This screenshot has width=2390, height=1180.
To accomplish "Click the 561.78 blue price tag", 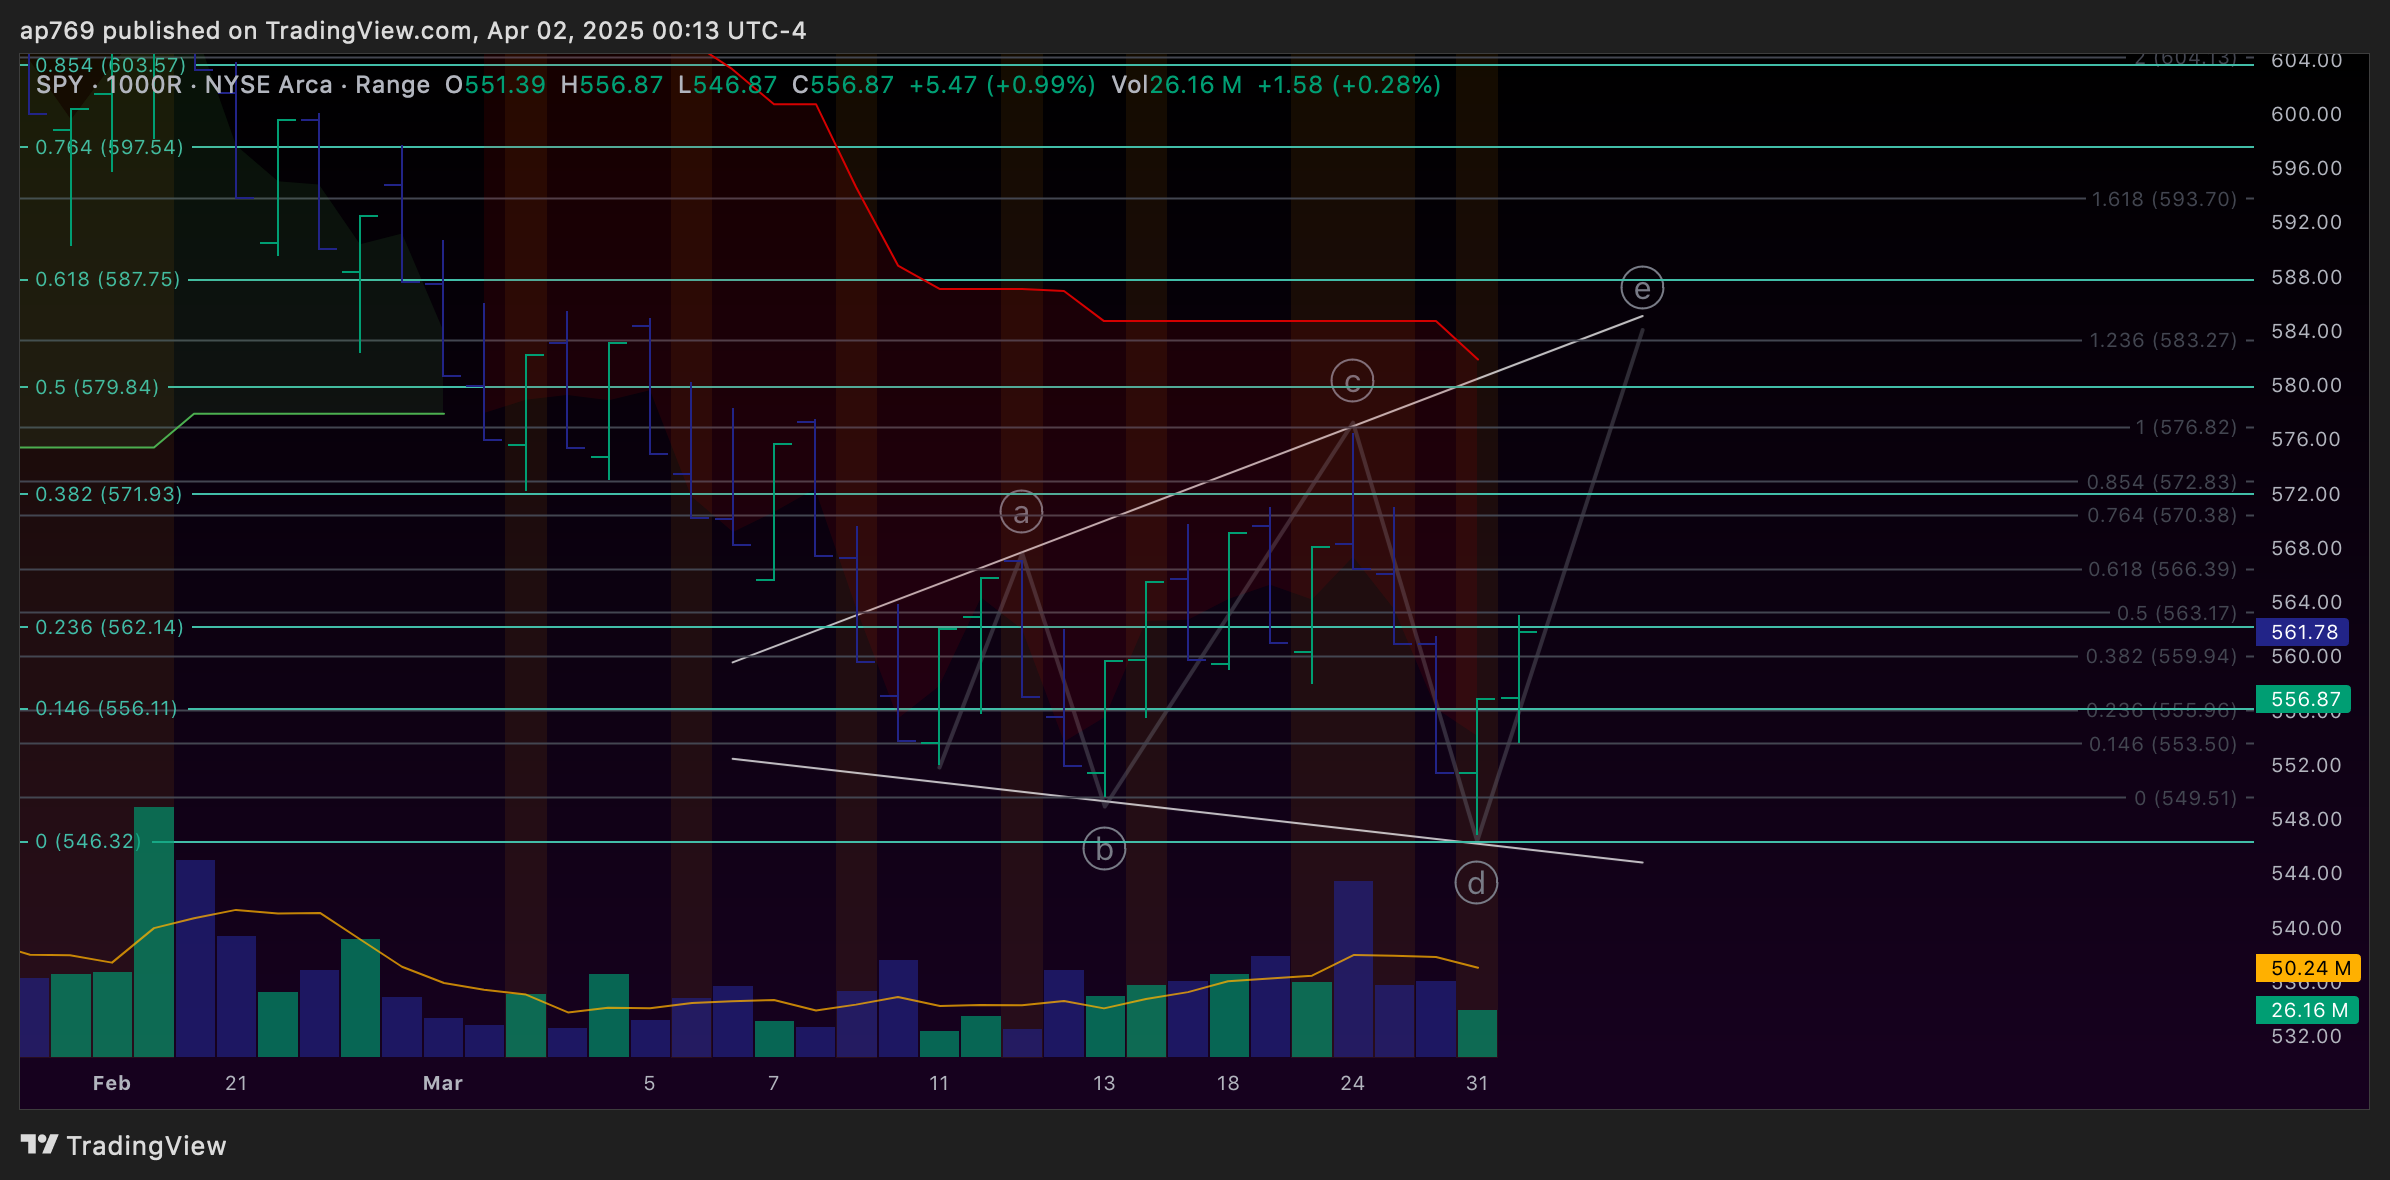I will point(2303,632).
